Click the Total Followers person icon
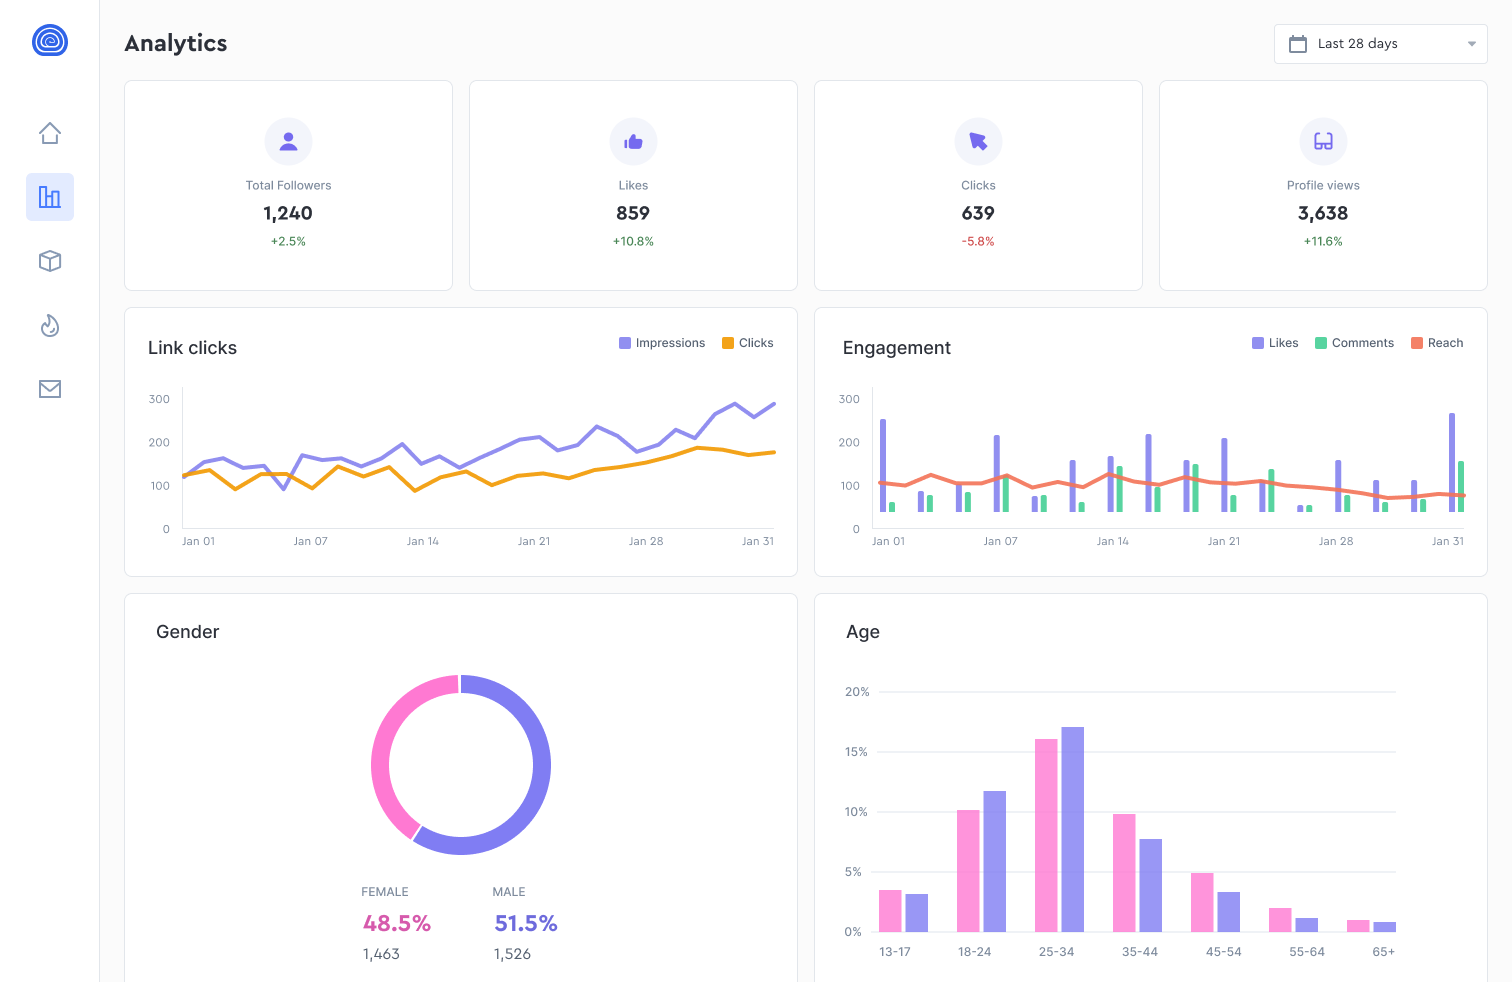The image size is (1512, 982). pos(288,141)
